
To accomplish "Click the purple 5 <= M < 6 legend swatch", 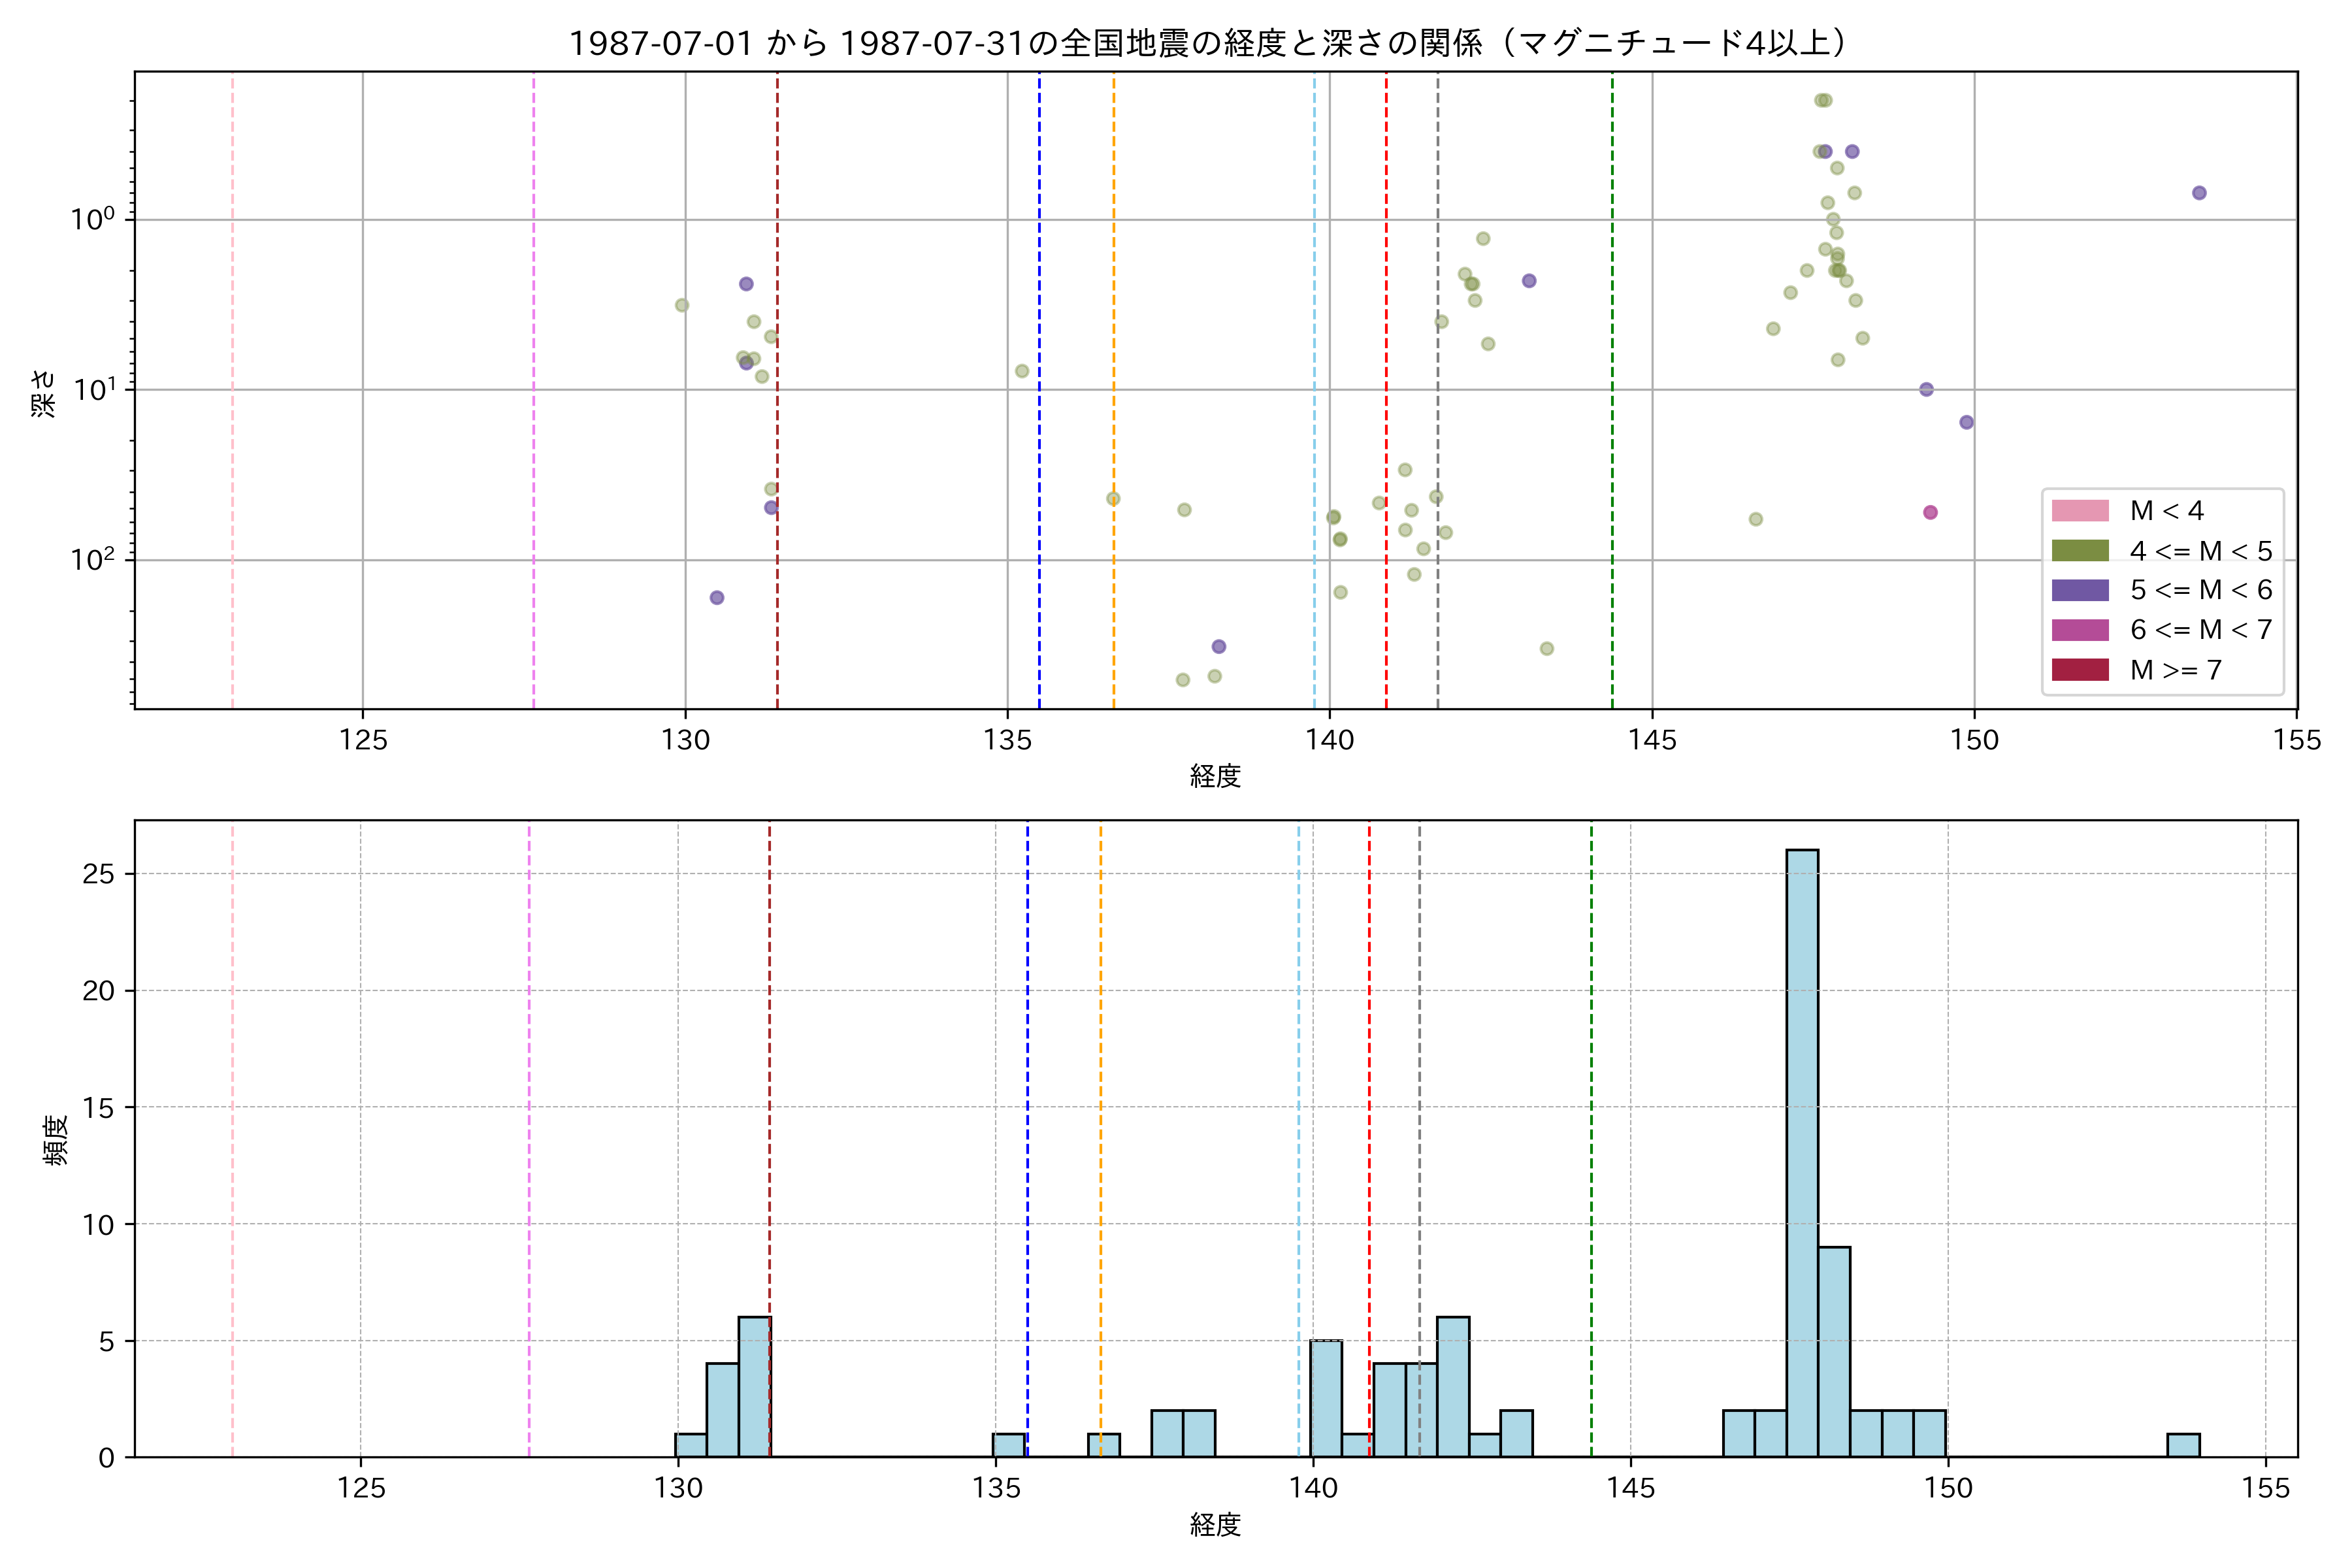I will pos(2080,590).
